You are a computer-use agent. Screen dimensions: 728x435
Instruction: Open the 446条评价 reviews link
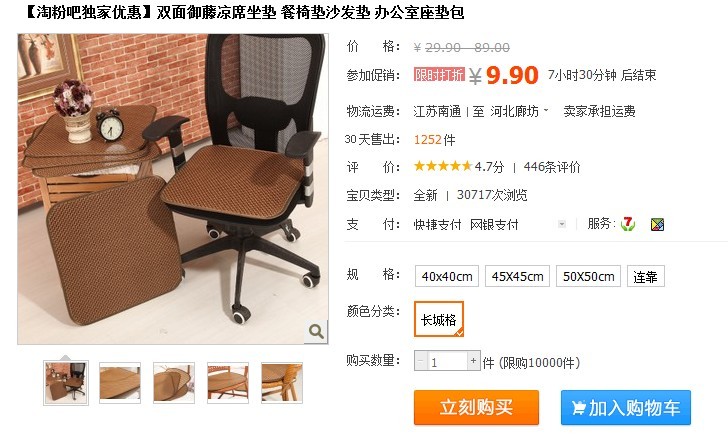(x=552, y=167)
